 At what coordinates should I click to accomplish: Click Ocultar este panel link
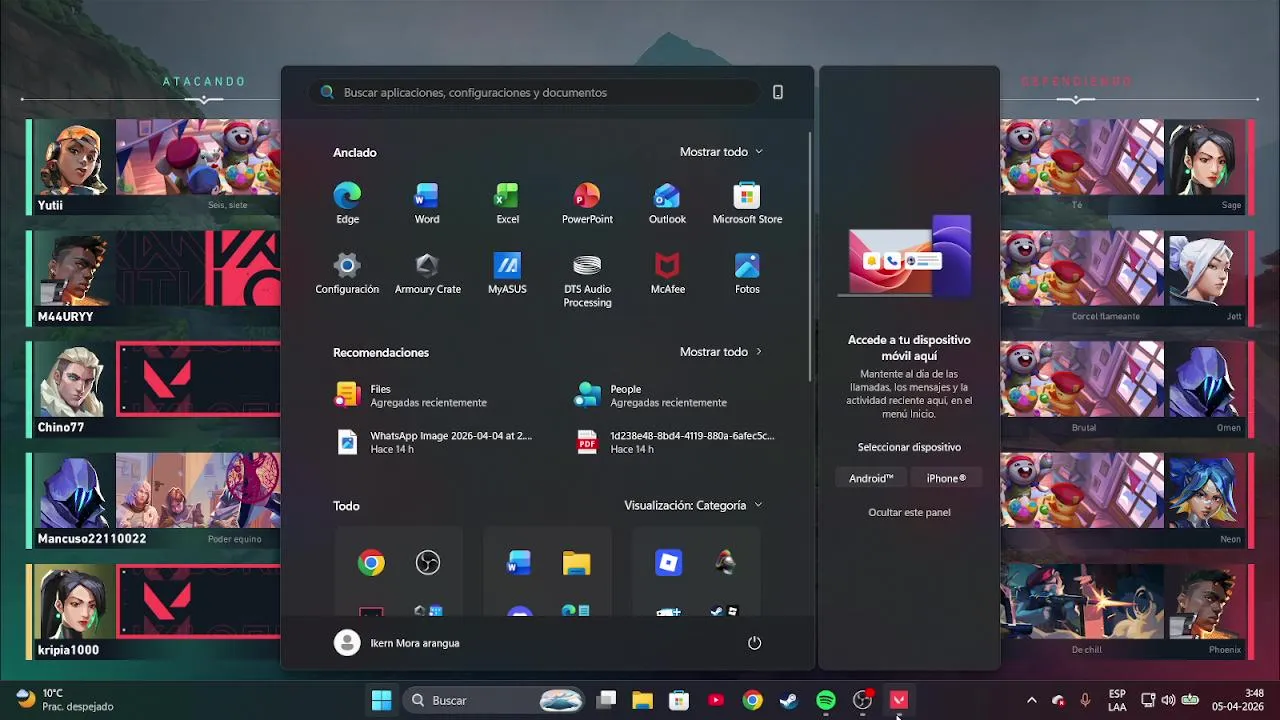click(909, 512)
